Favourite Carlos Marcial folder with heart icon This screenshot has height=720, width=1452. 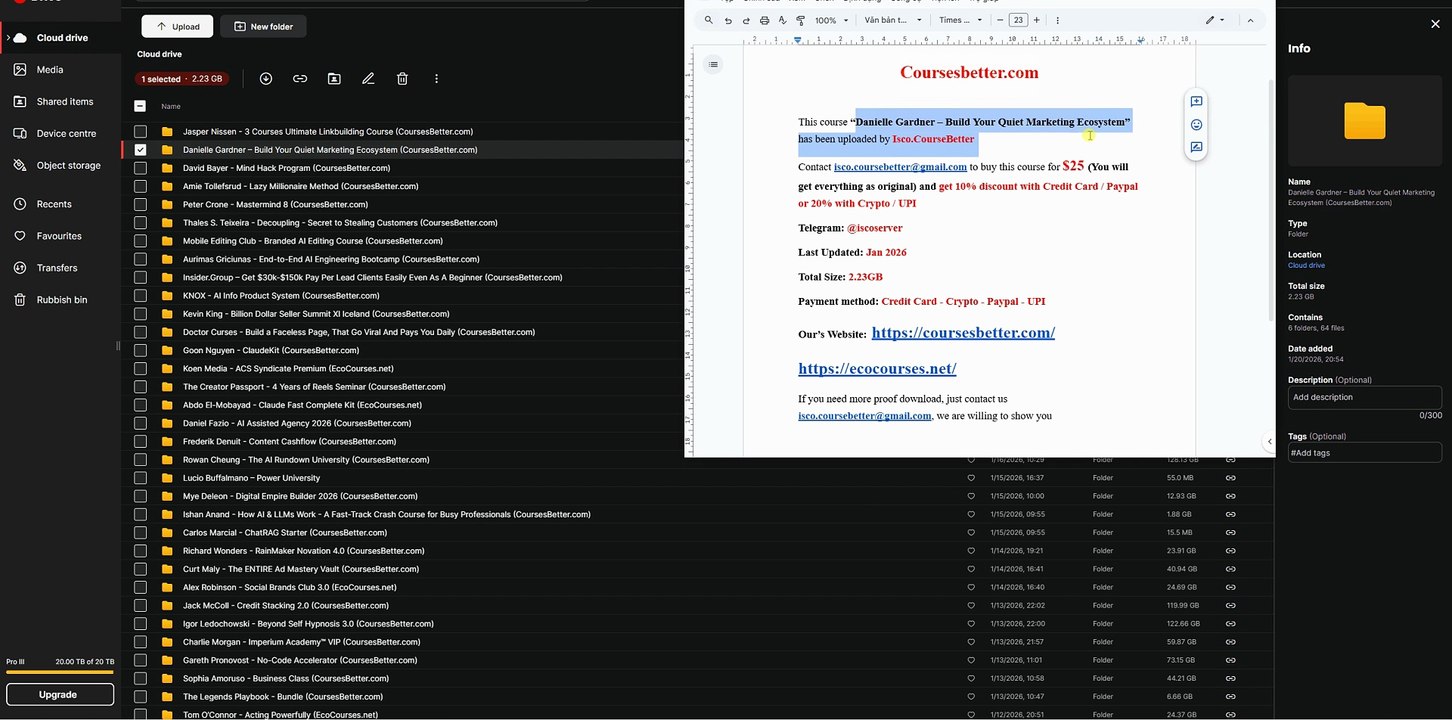tap(970, 533)
